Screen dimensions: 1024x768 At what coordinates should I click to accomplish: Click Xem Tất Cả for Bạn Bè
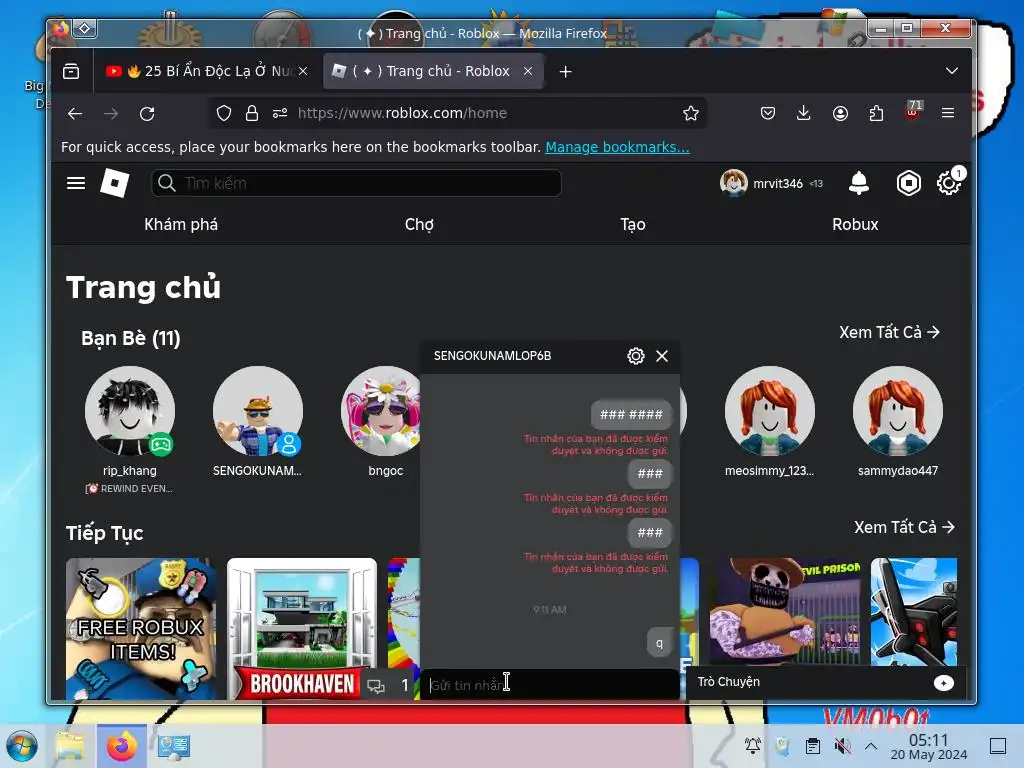point(889,332)
